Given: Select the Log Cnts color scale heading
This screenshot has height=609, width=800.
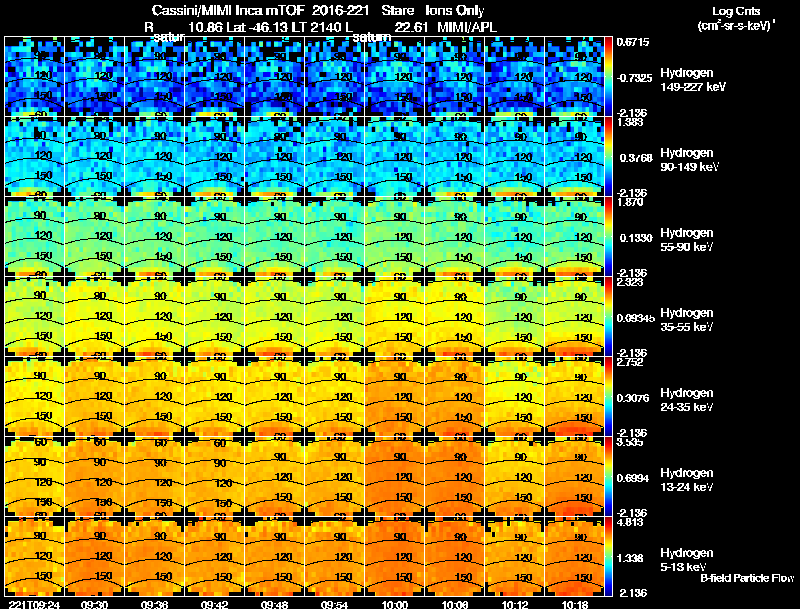Looking at the screenshot, I should click(736, 11).
